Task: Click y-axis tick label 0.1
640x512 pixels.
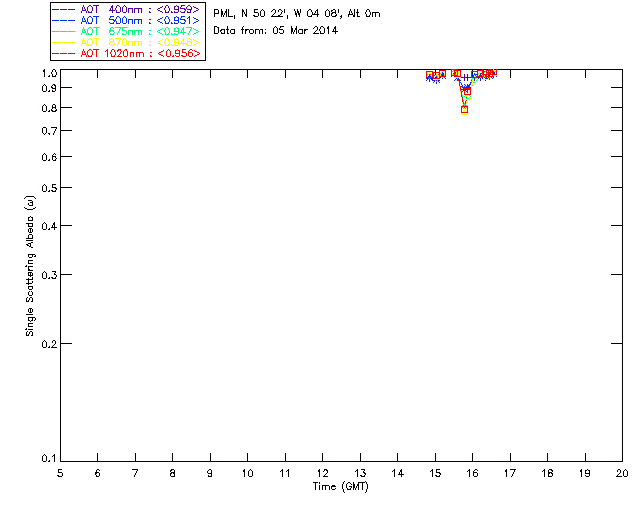Action: click(x=49, y=459)
